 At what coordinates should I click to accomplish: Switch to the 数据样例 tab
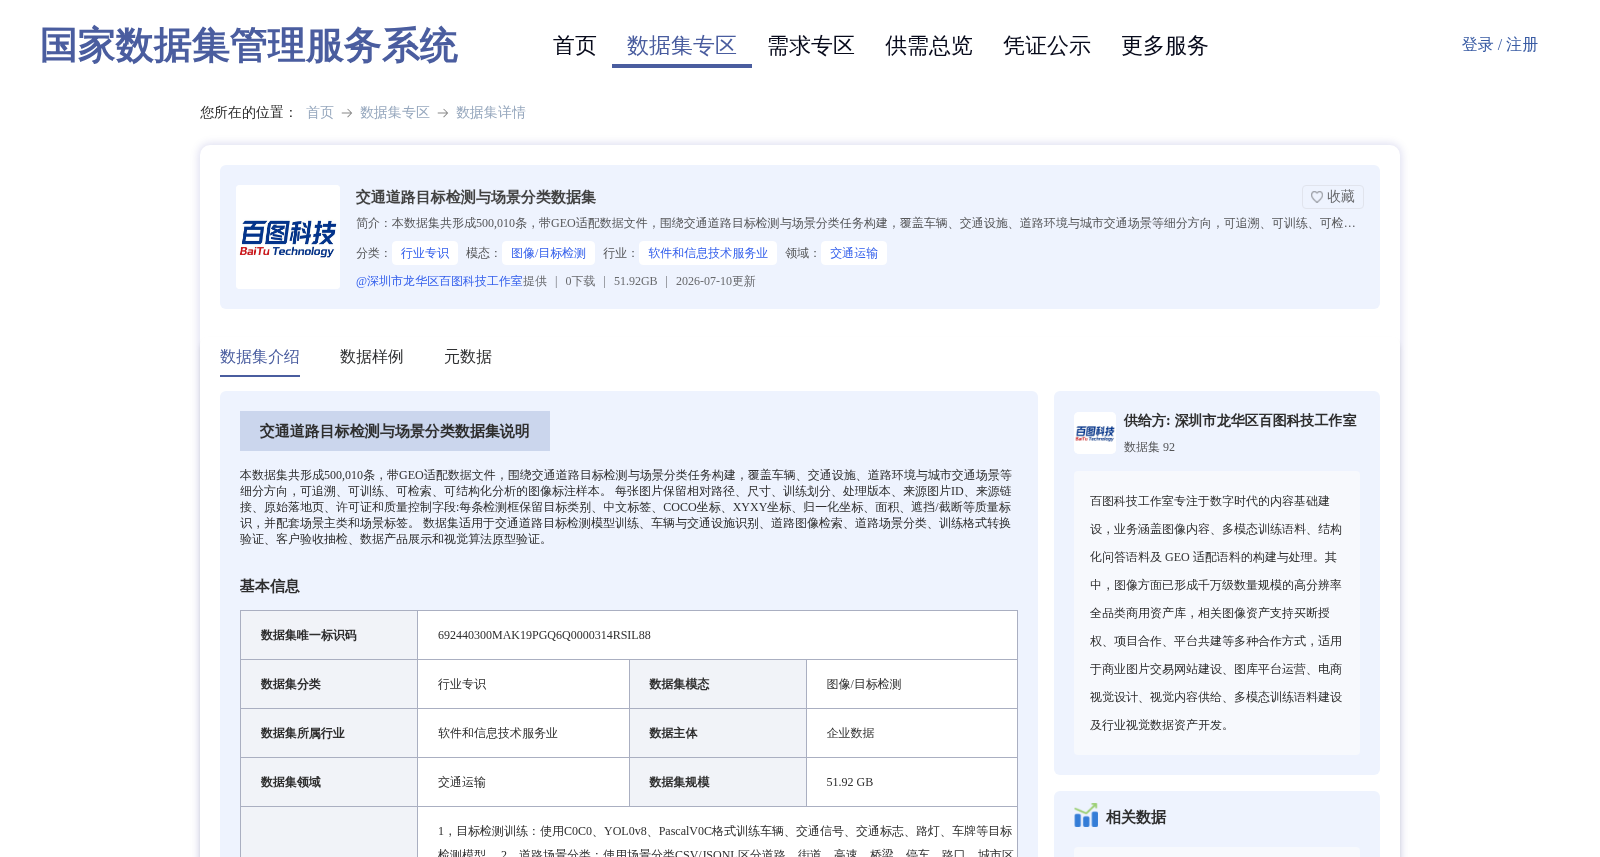pyautogui.click(x=372, y=357)
